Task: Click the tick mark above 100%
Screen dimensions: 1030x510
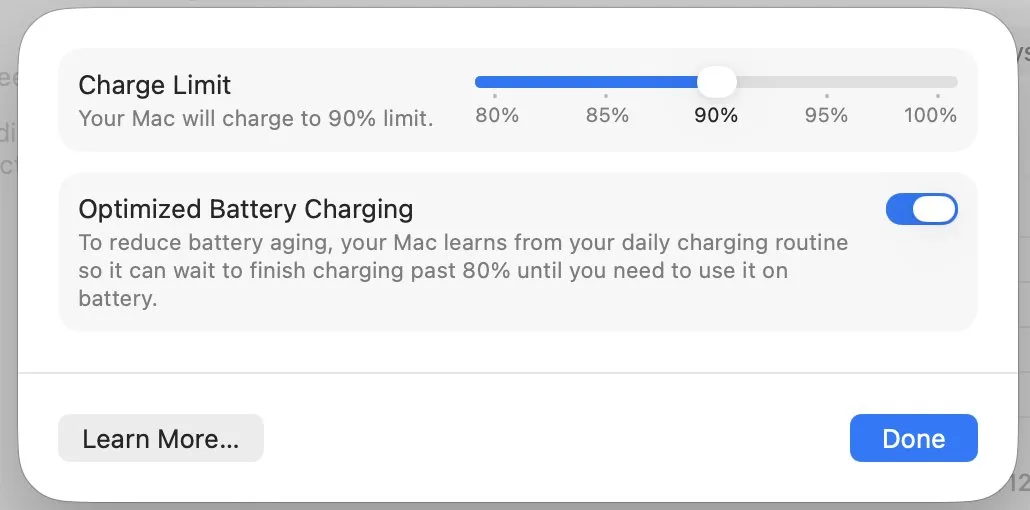Action: [x=937, y=97]
